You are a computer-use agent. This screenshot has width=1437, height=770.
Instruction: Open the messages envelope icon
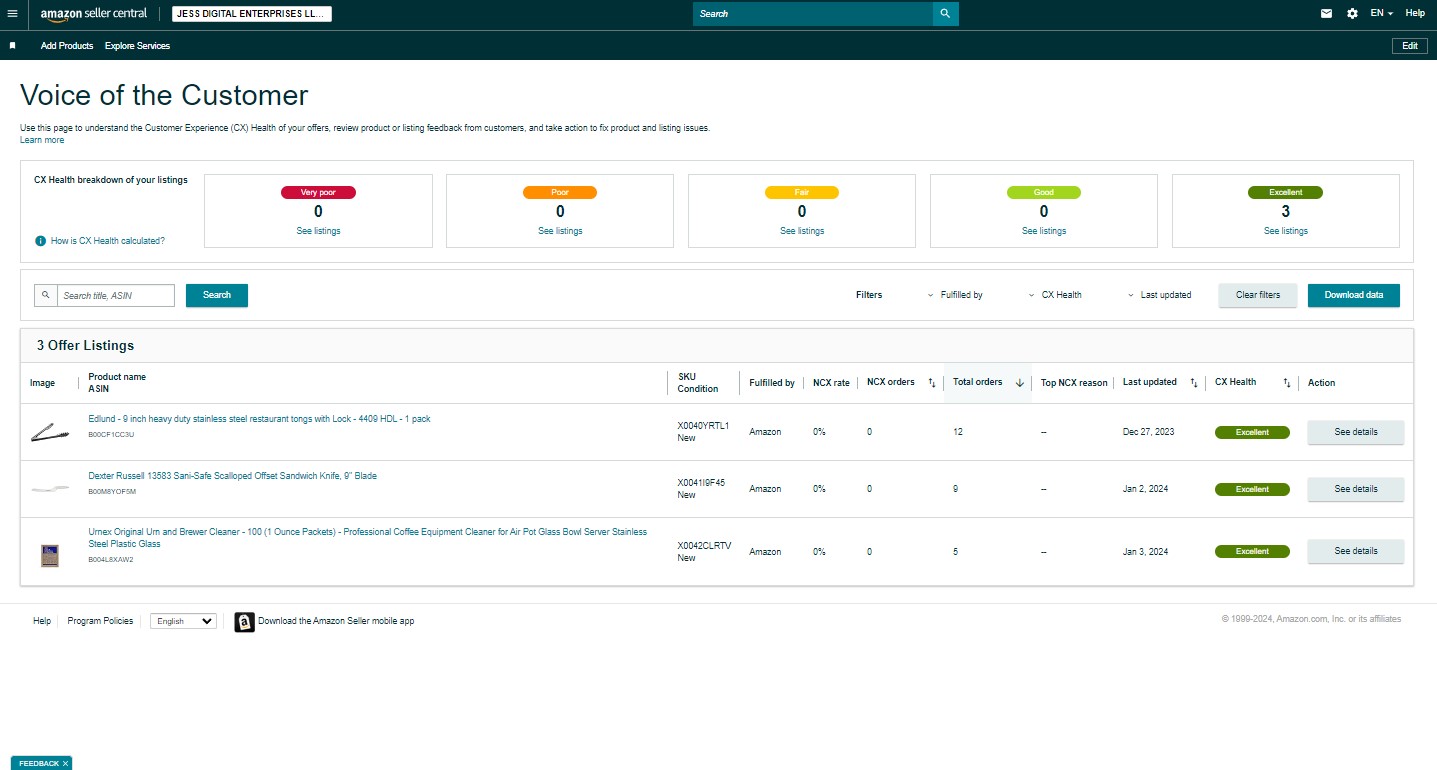coord(1326,14)
